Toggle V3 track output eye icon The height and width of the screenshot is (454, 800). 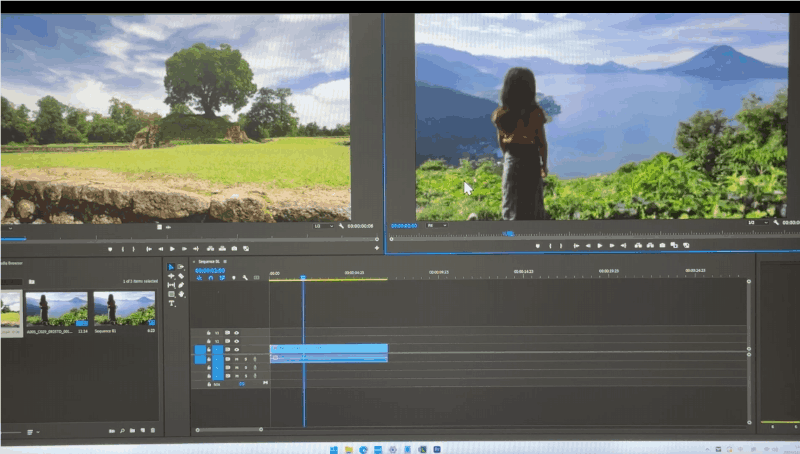point(236,333)
